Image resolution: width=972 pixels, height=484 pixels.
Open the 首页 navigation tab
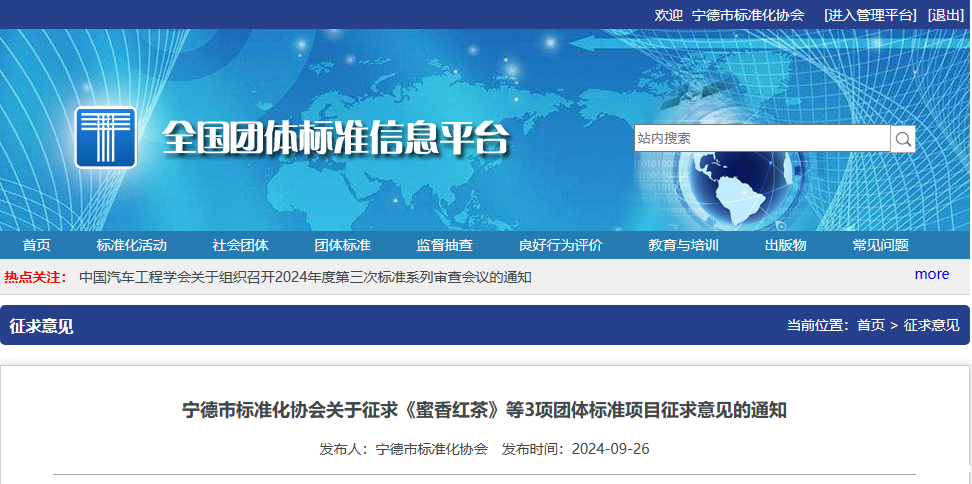[37, 246]
